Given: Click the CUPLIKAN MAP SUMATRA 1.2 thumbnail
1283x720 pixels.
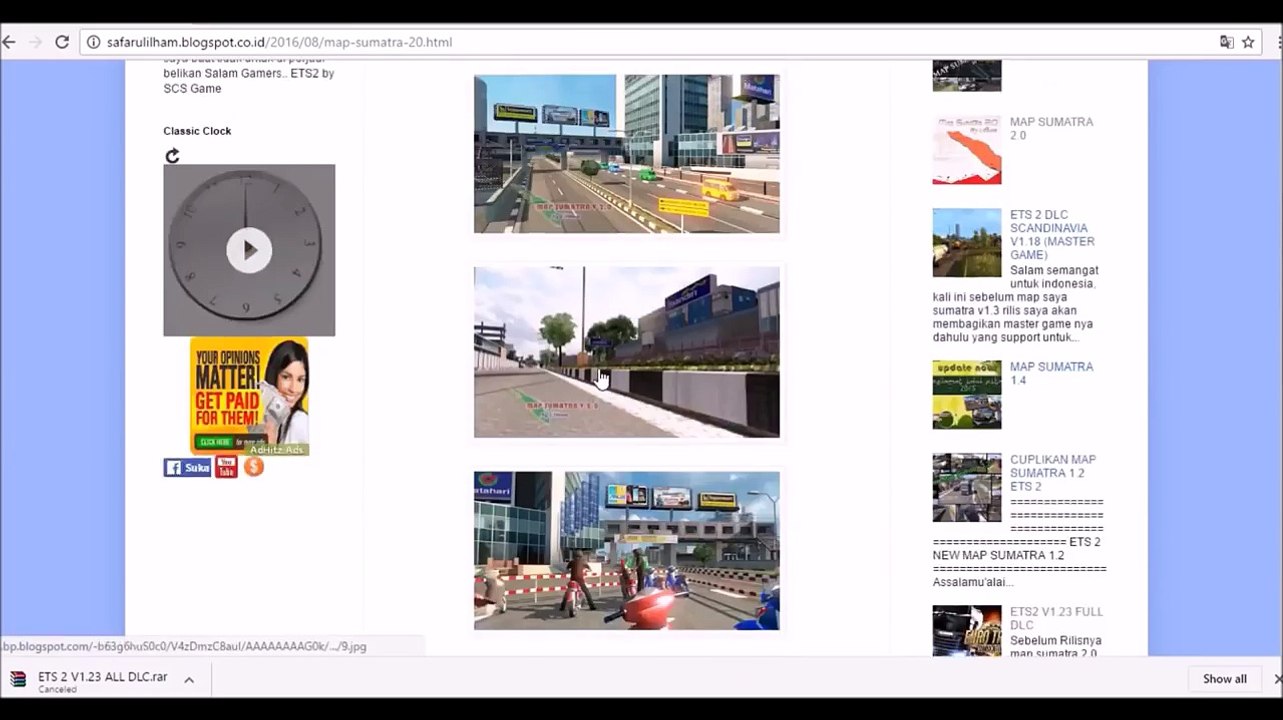Looking at the screenshot, I should [x=967, y=487].
